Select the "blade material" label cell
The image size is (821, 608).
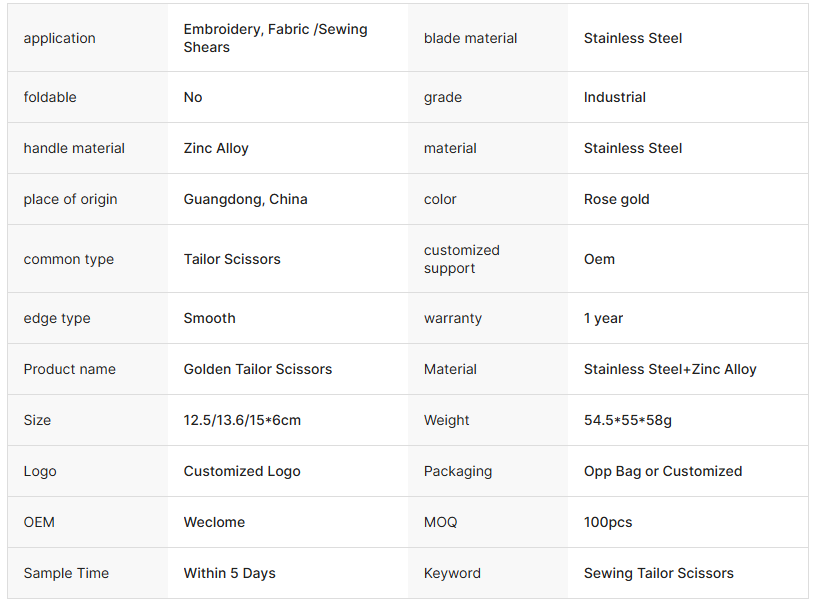[471, 38]
